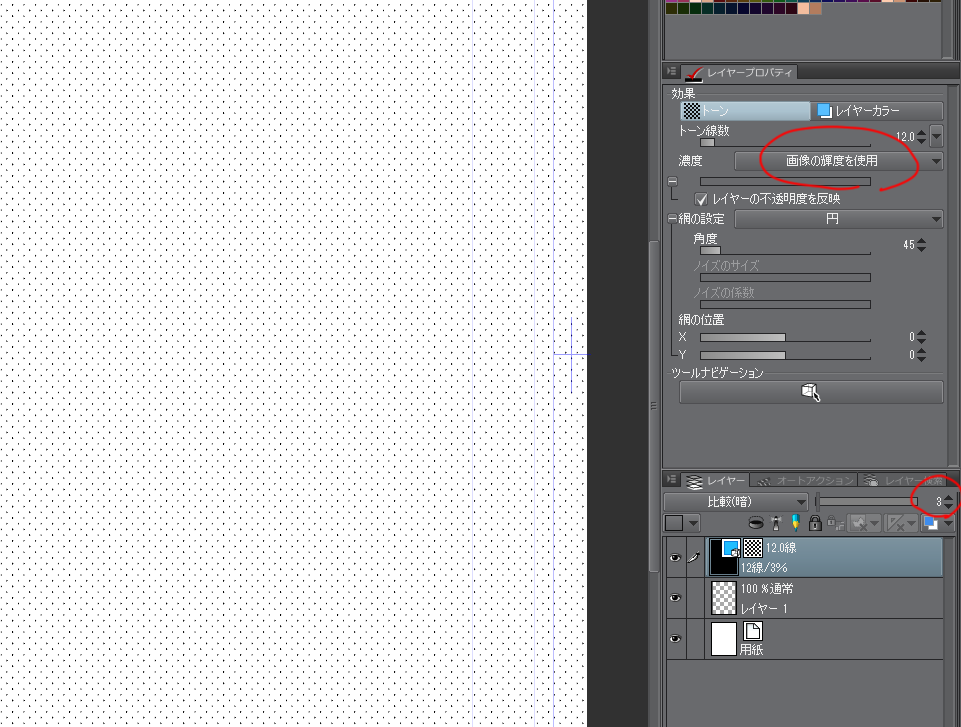Image resolution: width=961 pixels, height=727 pixels.
Task: Click the red check Layer Property tab icon
Action: [x=694, y=74]
